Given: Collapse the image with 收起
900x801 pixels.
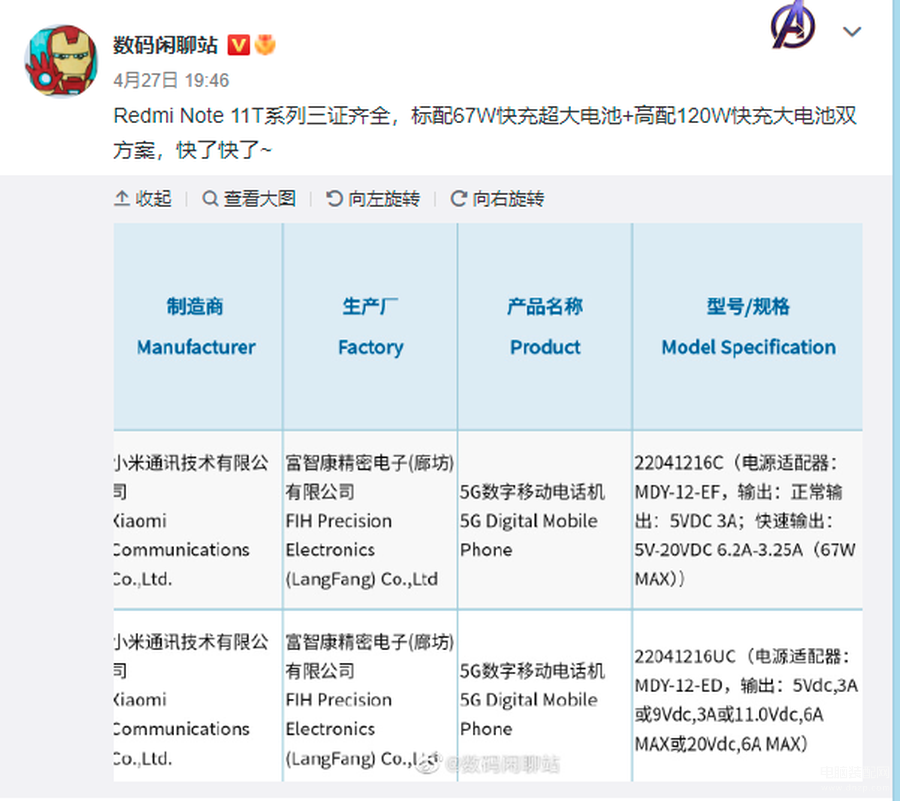Looking at the screenshot, I should [143, 199].
